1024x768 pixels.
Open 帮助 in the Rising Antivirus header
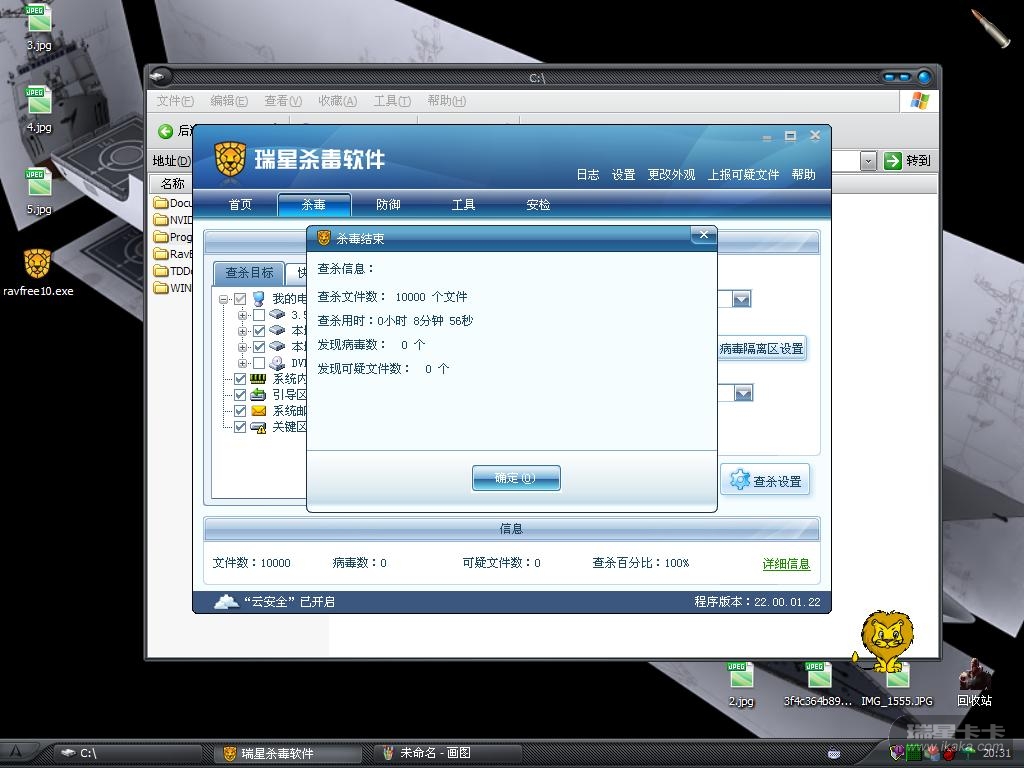(803, 174)
